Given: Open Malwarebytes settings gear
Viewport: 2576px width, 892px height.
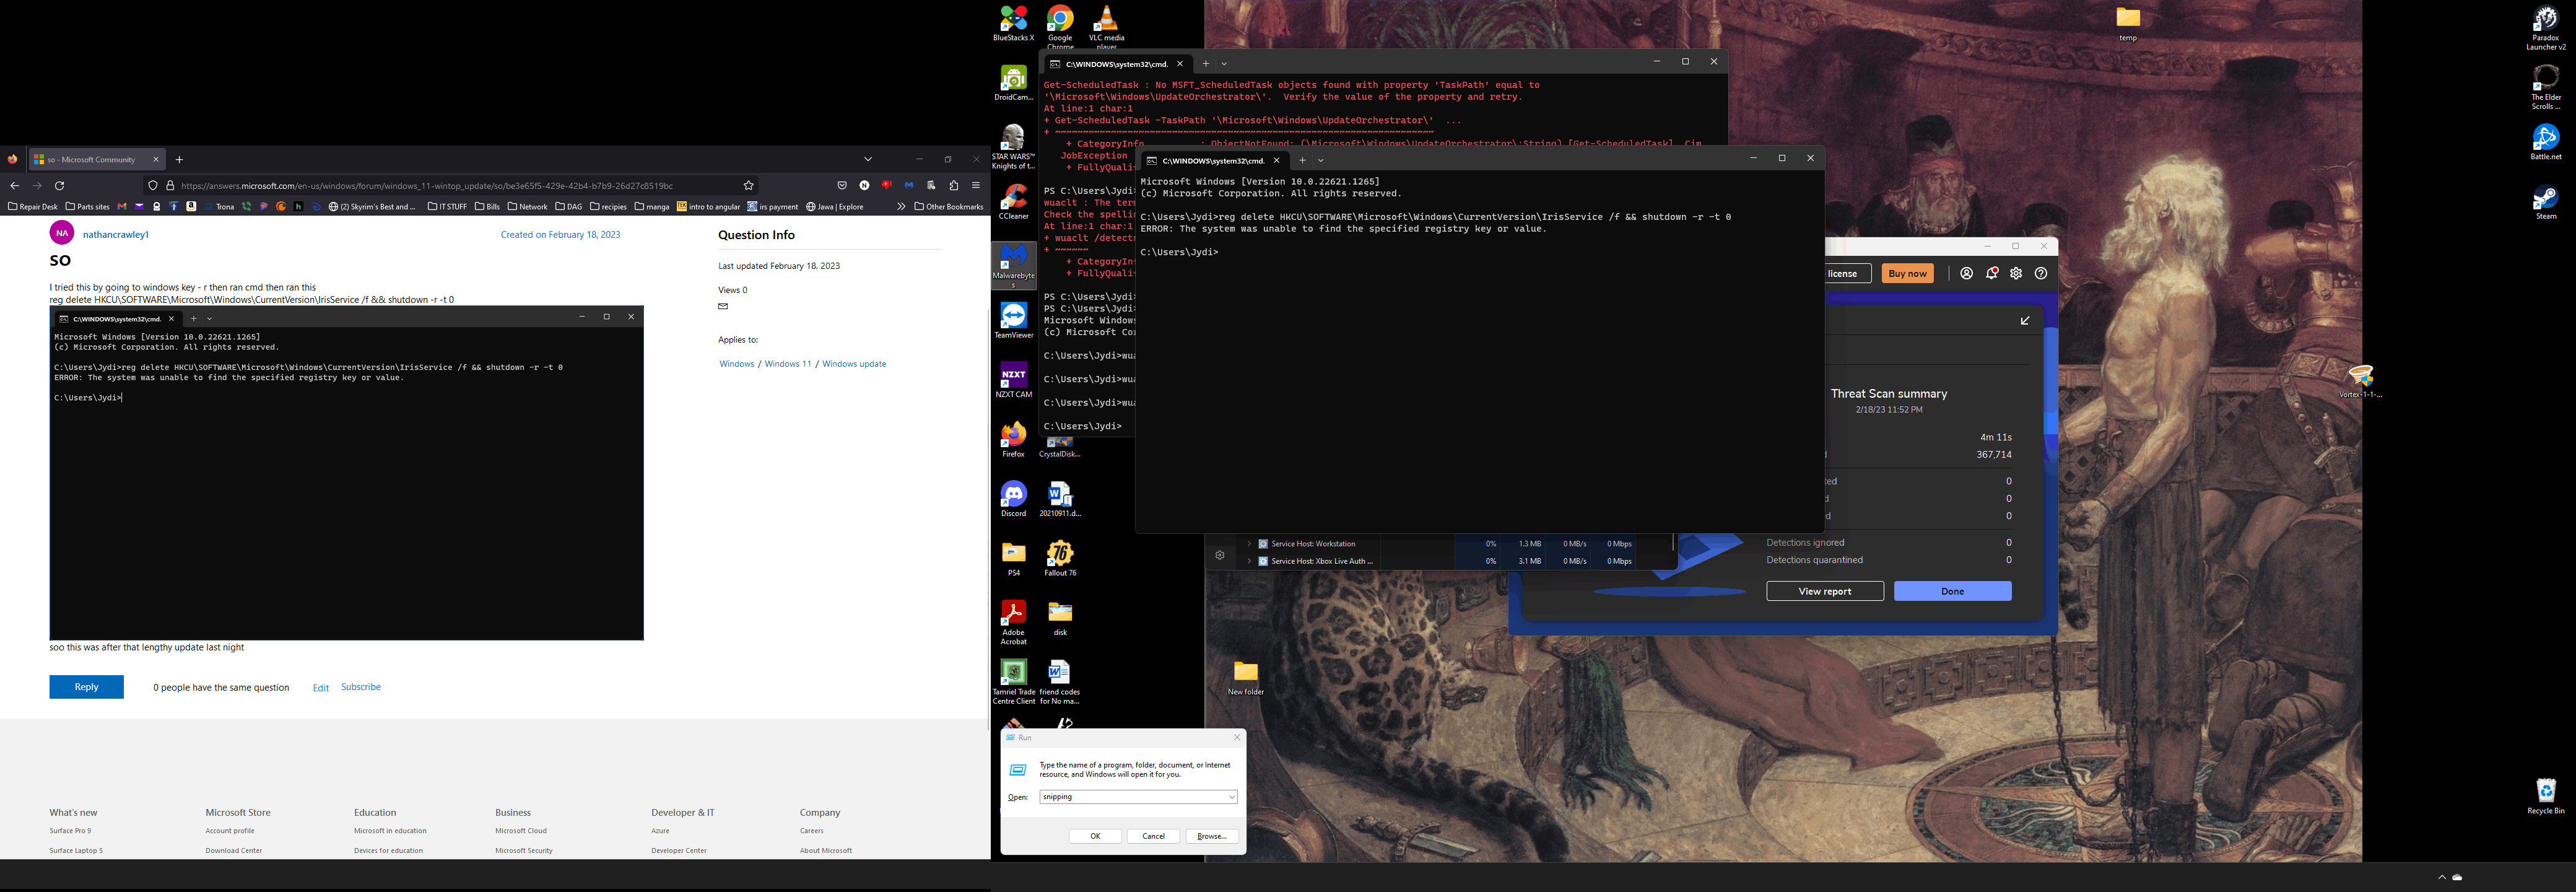Looking at the screenshot, I should point(2016,274).
